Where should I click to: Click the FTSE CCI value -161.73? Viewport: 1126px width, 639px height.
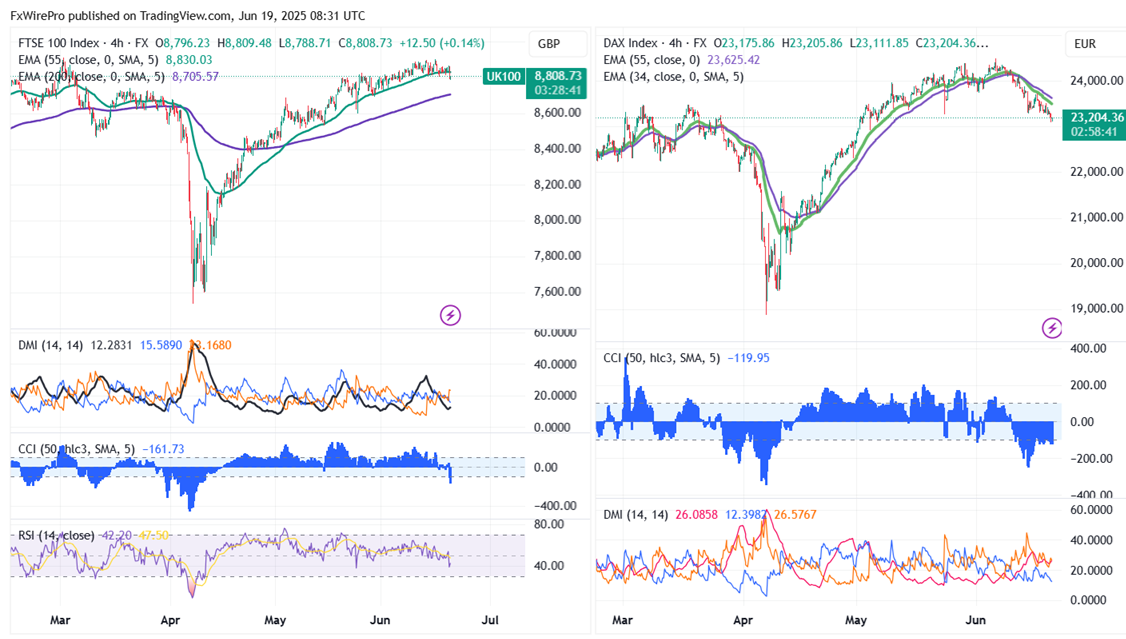[163, 449]
